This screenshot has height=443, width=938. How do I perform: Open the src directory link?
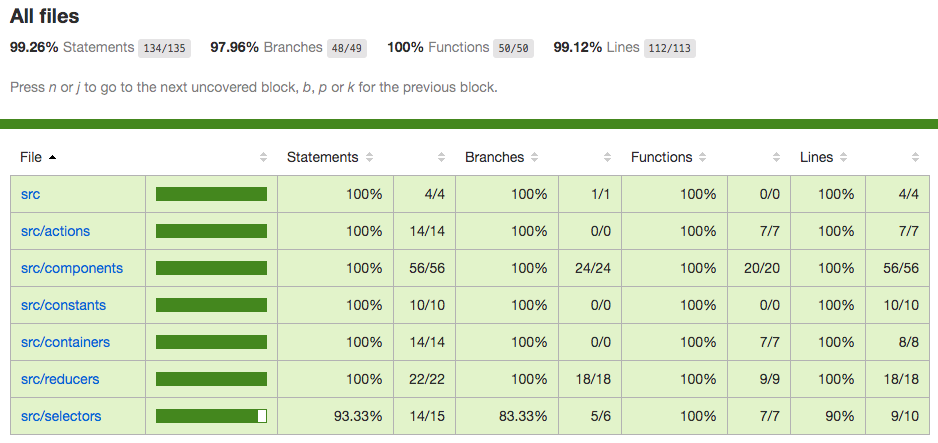31,194
